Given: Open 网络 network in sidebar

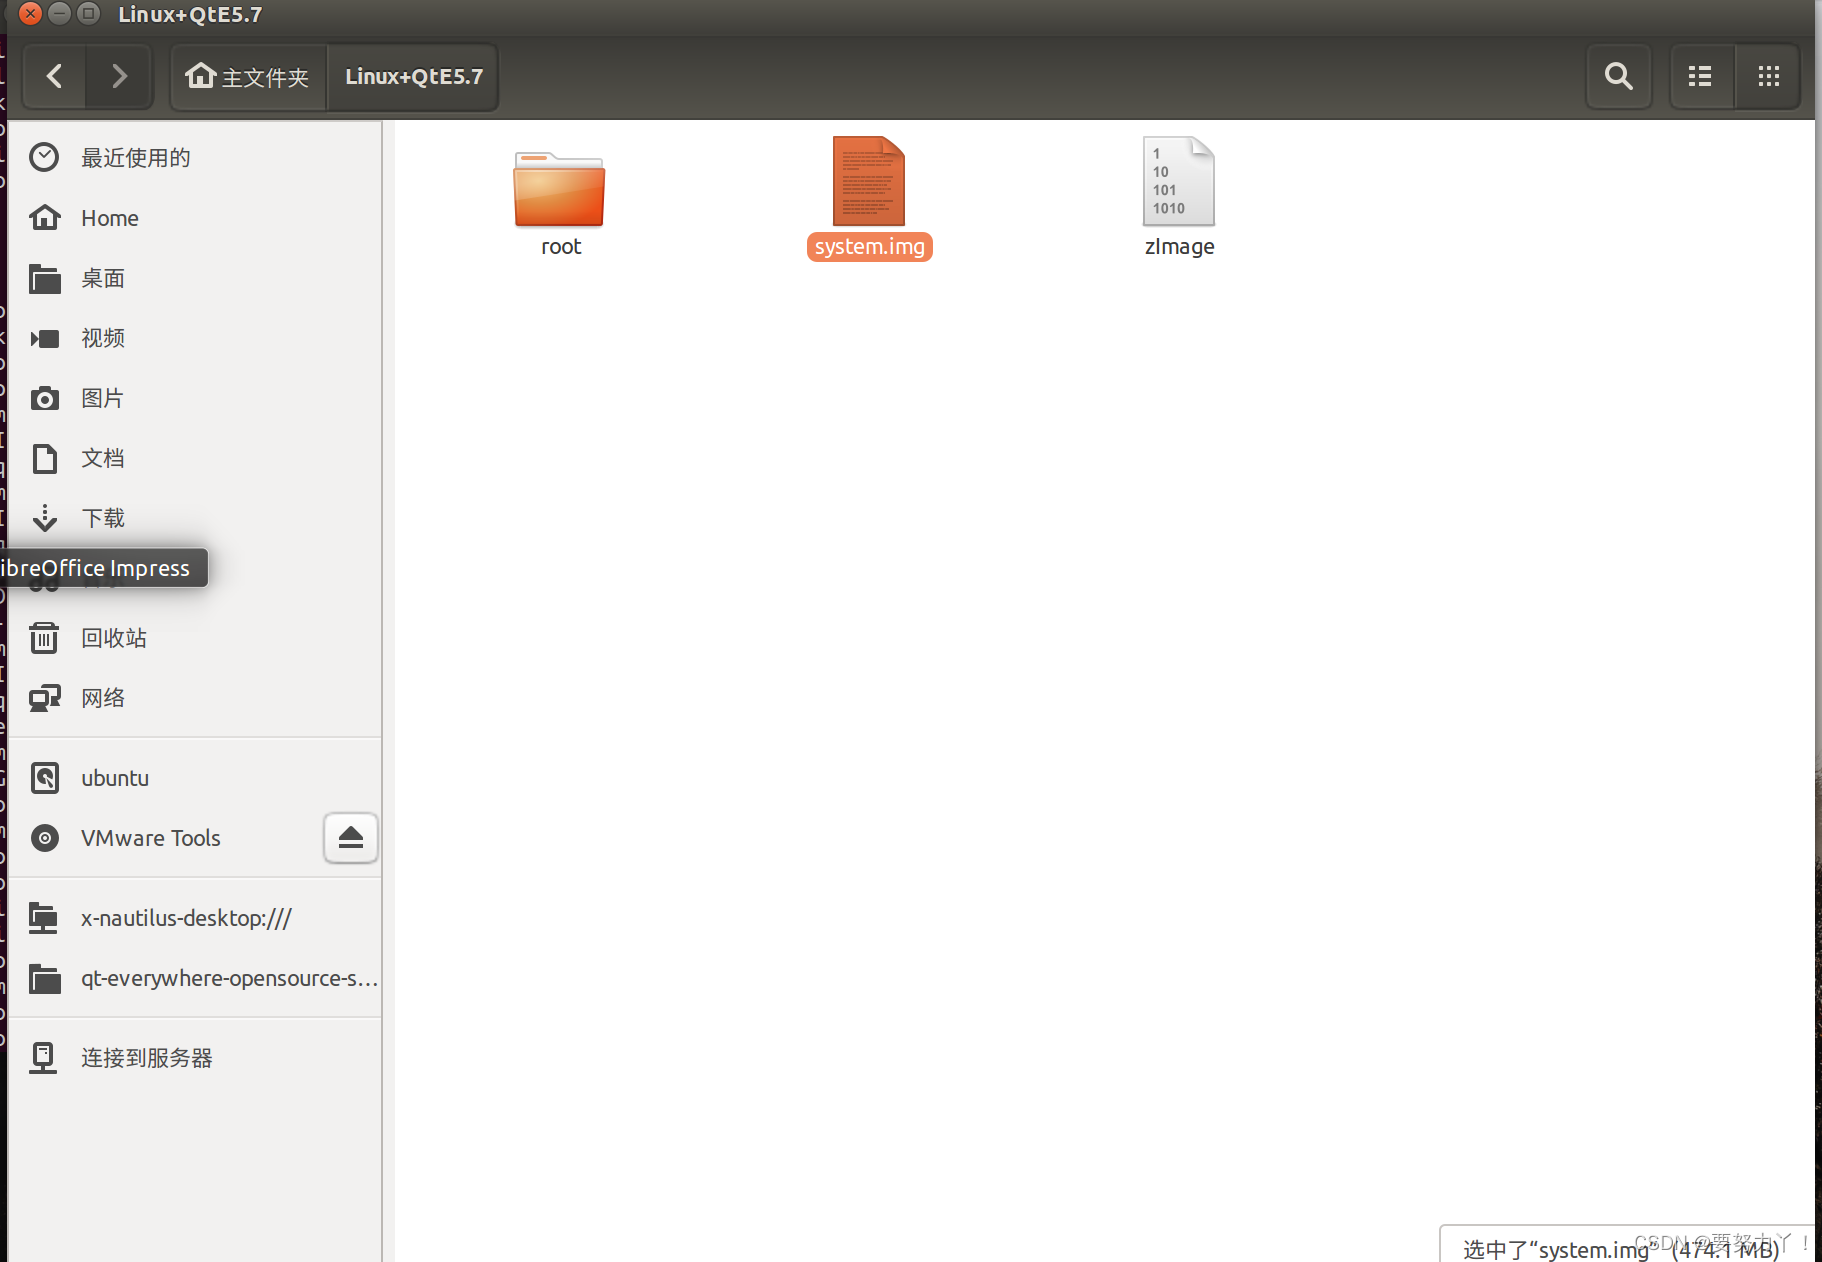Looking at the screenshot, I should click(194, 697).
